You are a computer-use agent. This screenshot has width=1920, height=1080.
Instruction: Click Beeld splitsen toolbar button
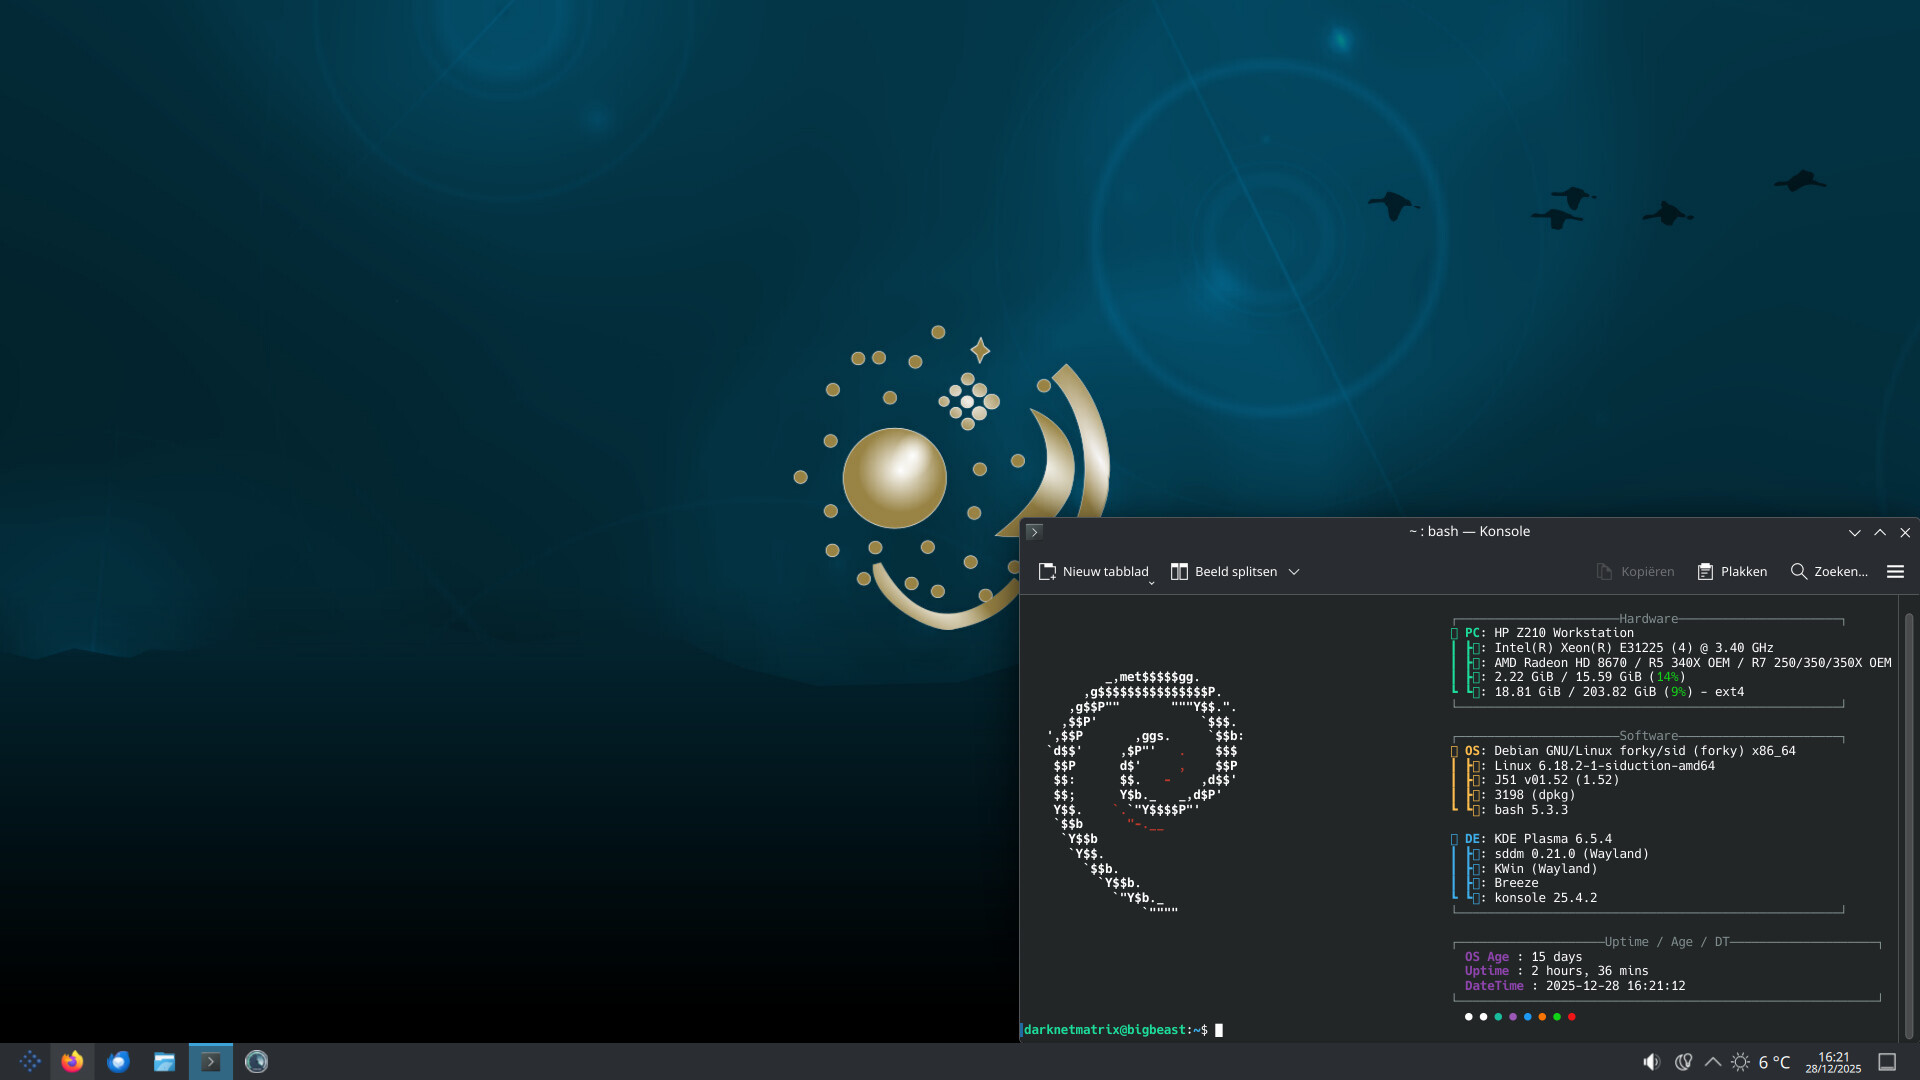pos(1224,571)
